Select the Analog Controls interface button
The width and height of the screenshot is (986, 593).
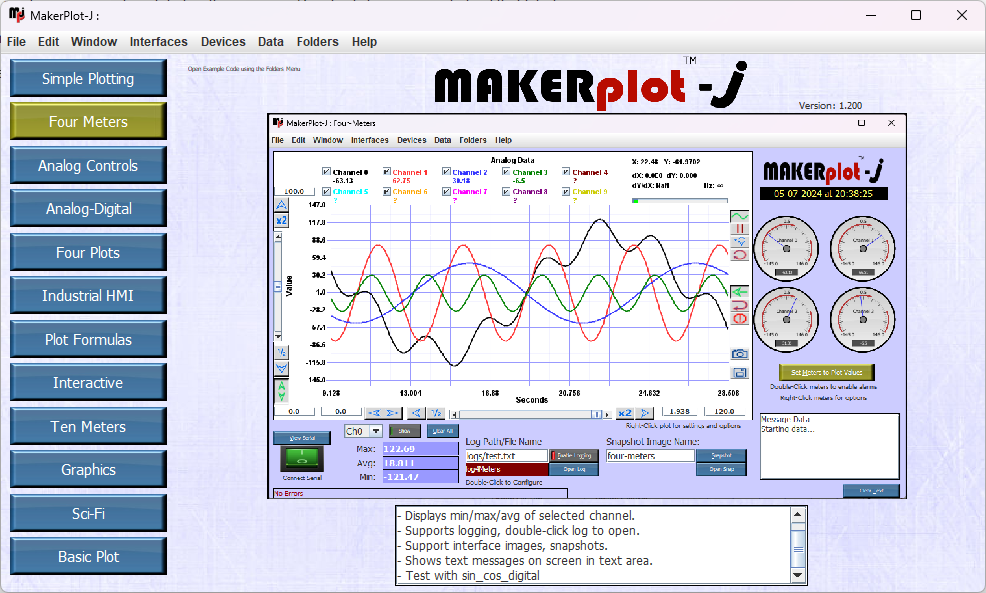[x=88, y=165]
